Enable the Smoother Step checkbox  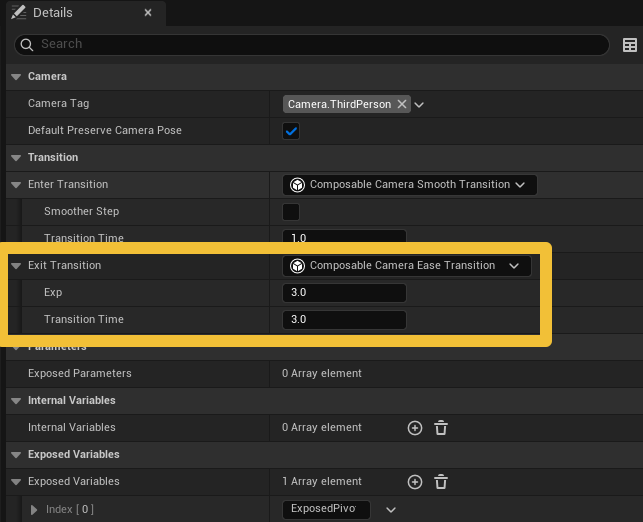(291, 212)
